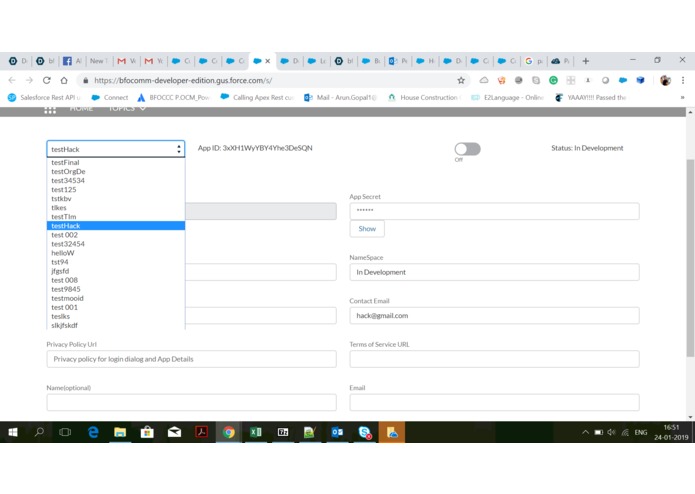The width and height of the screenshot is (695, 494).
Task: Open the House Construction bookmark
Action: pos(424,97)
